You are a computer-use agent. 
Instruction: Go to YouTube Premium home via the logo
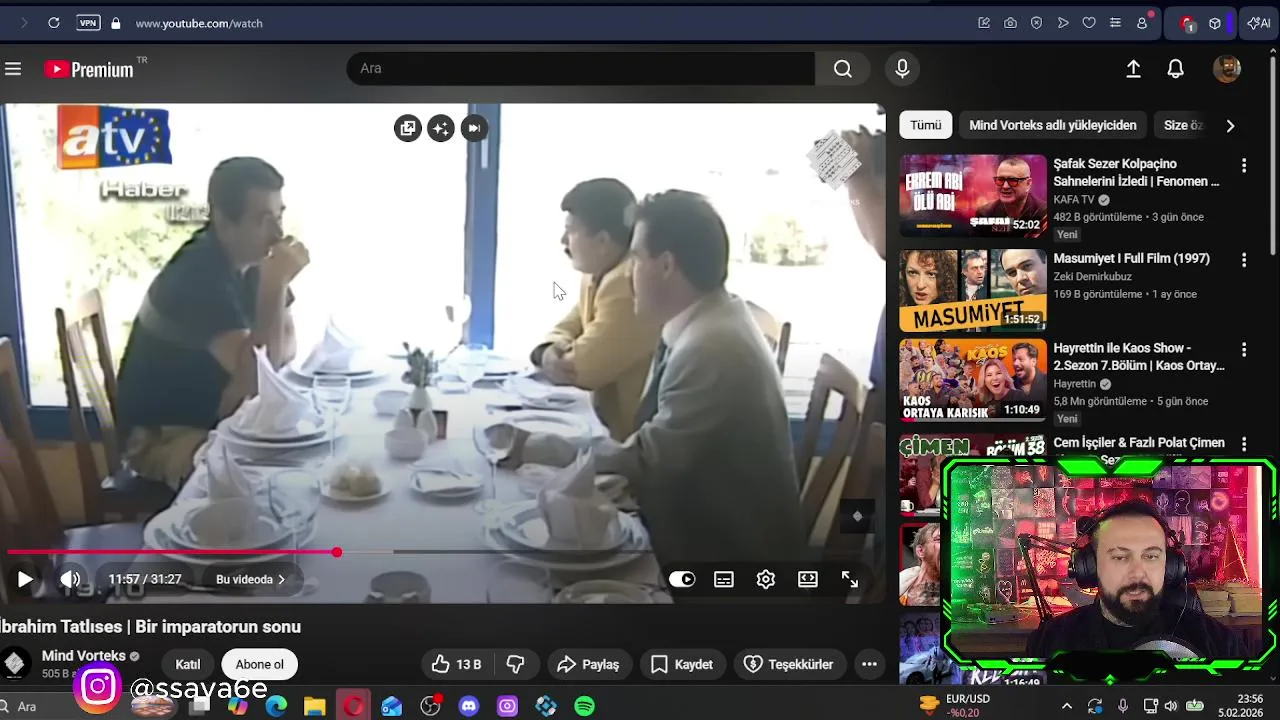coord(89,69)
